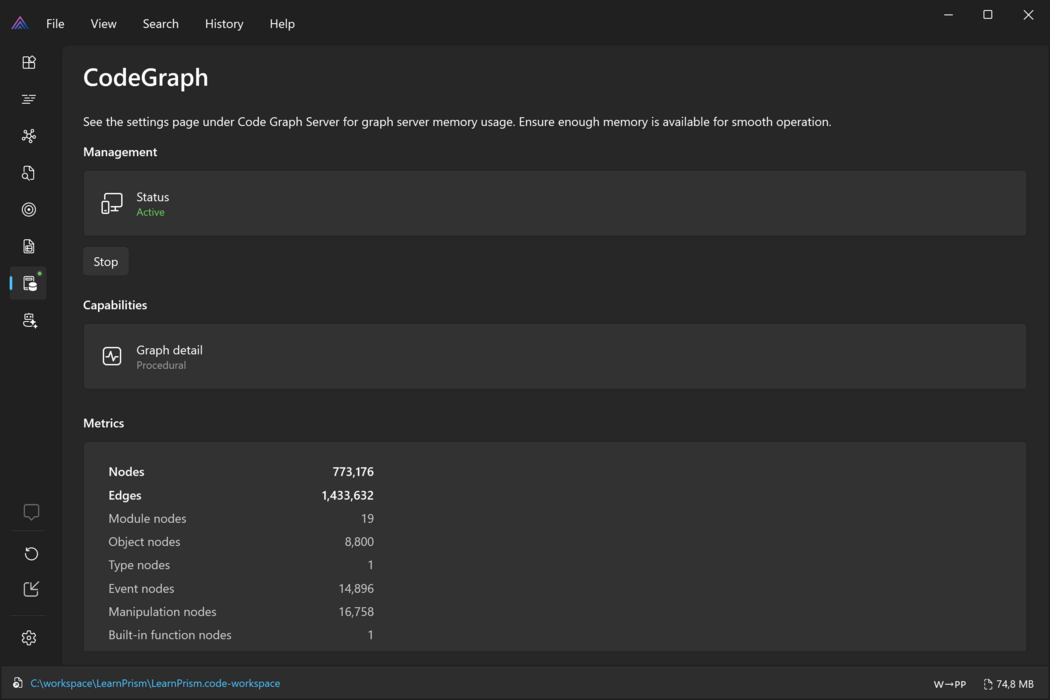The height and width of the screenshot is (700, 1050).
Task: Click the CodeGraph page title
Action: (x=145, y=78)
